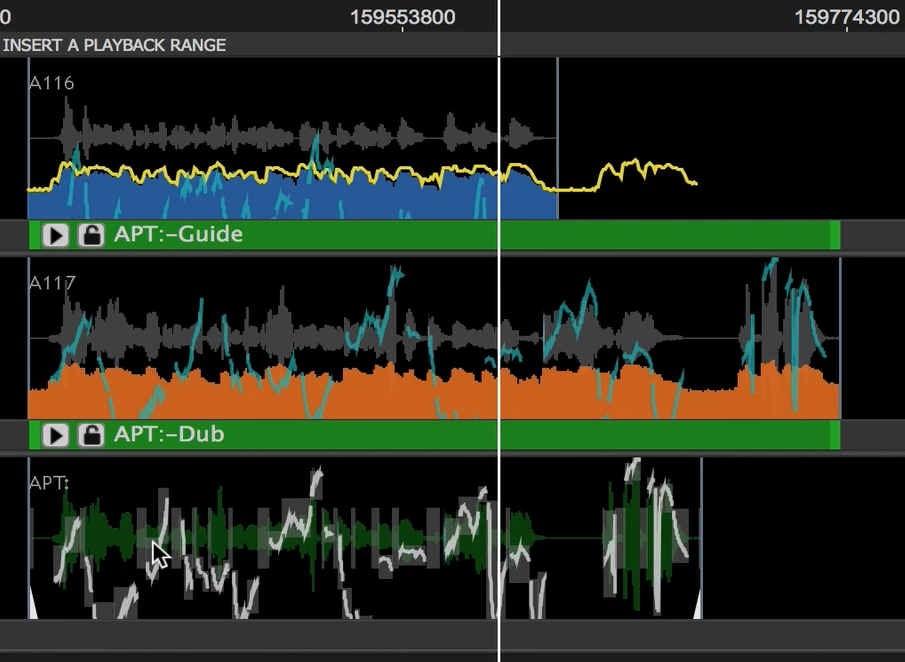Click the 'INSERT A PLAYBACK RANGE' strip
Screen dimensions: 905x662
[115, 45]
